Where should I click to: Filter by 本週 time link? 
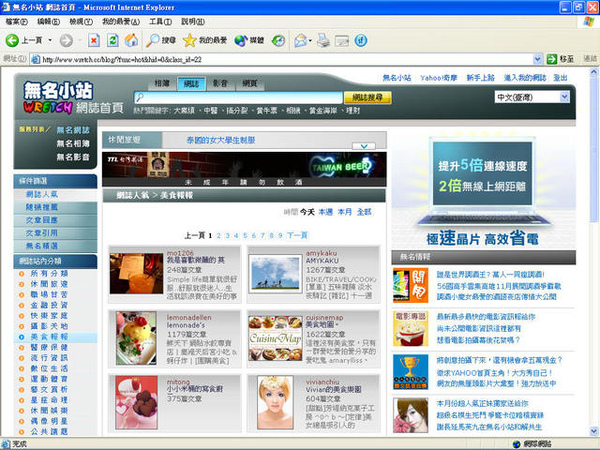pyautogui.click(x=326, y=212)
